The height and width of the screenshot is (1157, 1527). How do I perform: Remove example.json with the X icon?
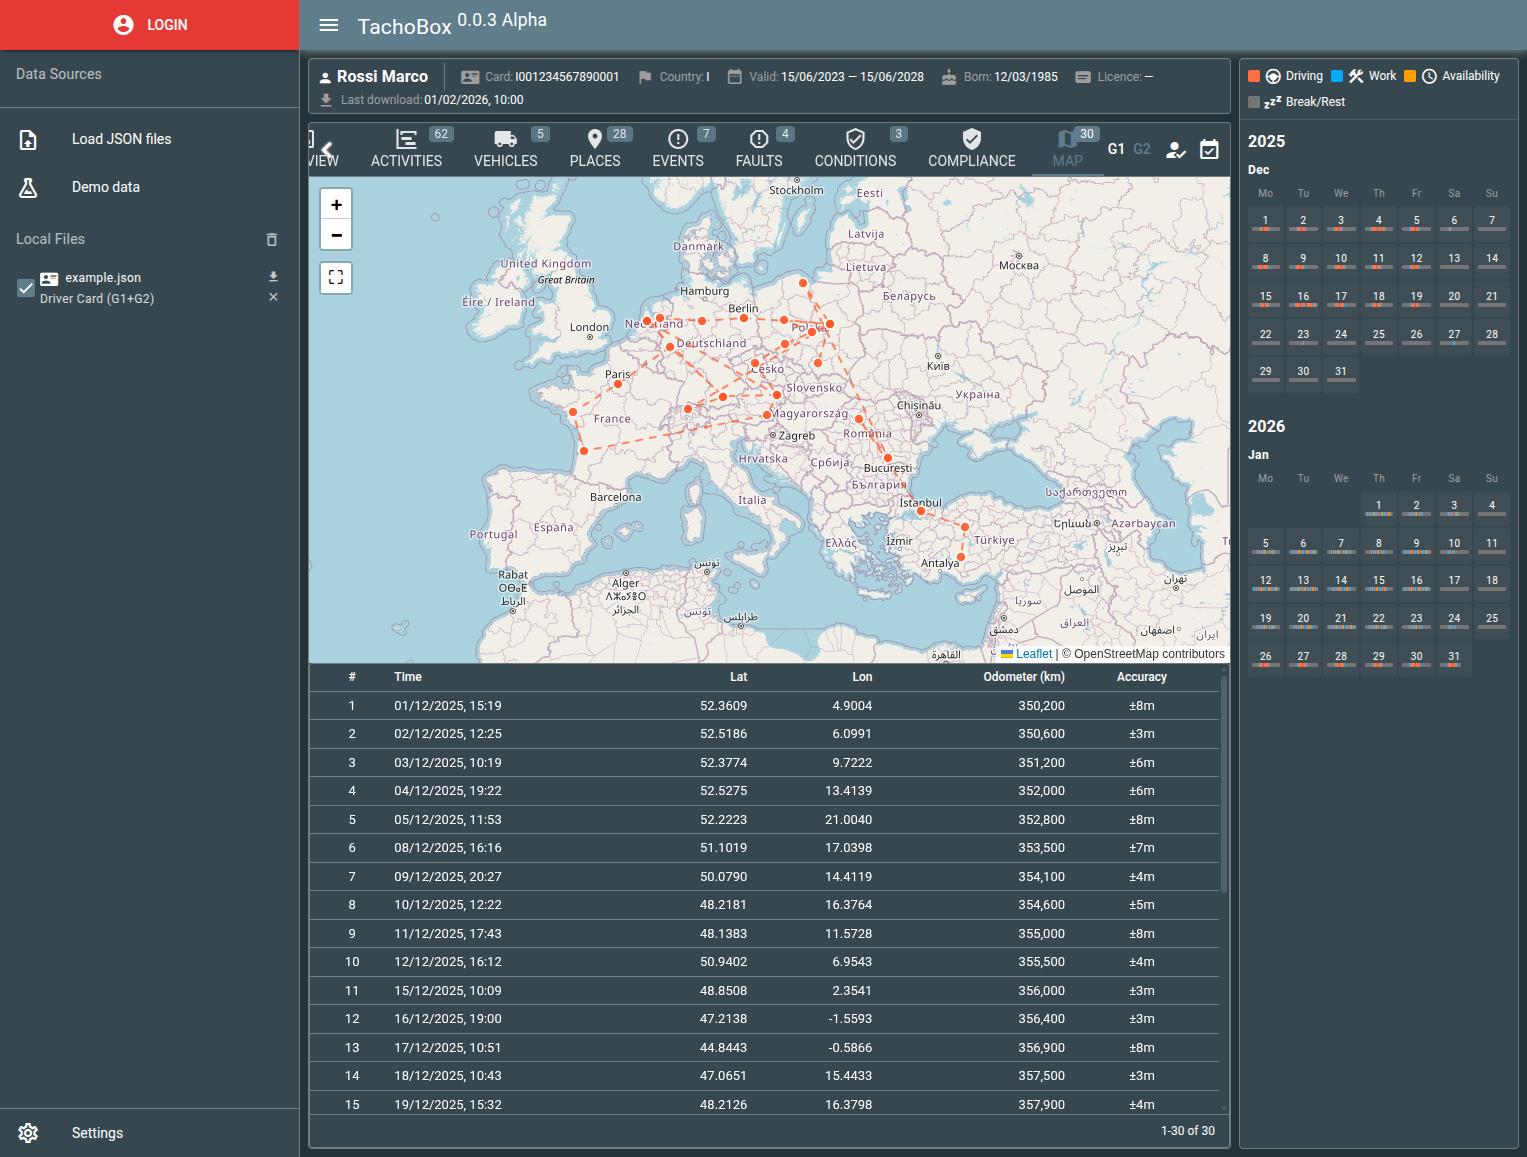tap(273, 298)
